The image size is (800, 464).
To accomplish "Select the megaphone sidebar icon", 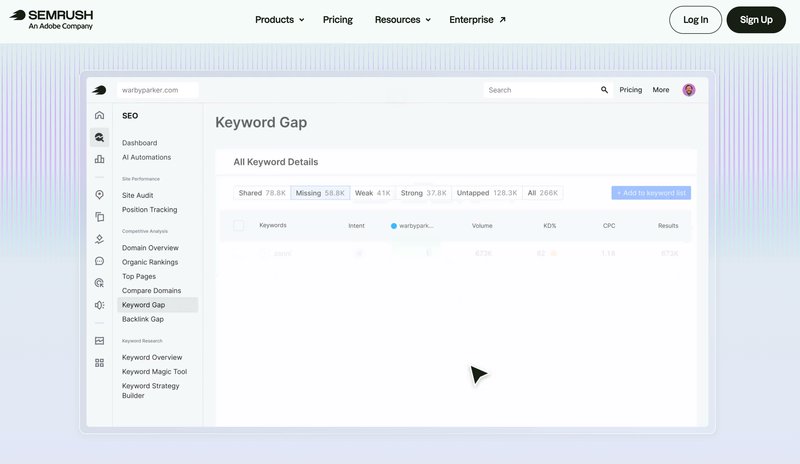I will pyautogui.click(x=99, y=305).
